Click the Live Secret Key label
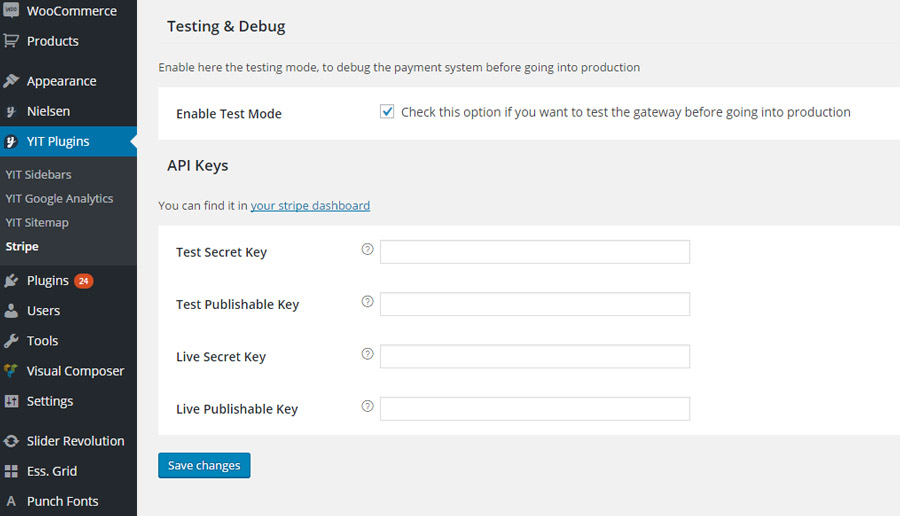900x516 pixels. [220, 356]
